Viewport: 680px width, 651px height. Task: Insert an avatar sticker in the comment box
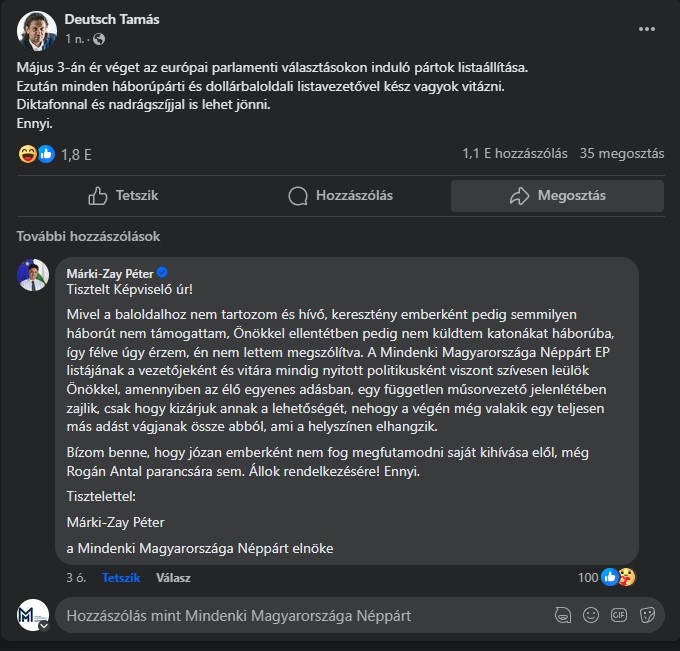[564, 614]
